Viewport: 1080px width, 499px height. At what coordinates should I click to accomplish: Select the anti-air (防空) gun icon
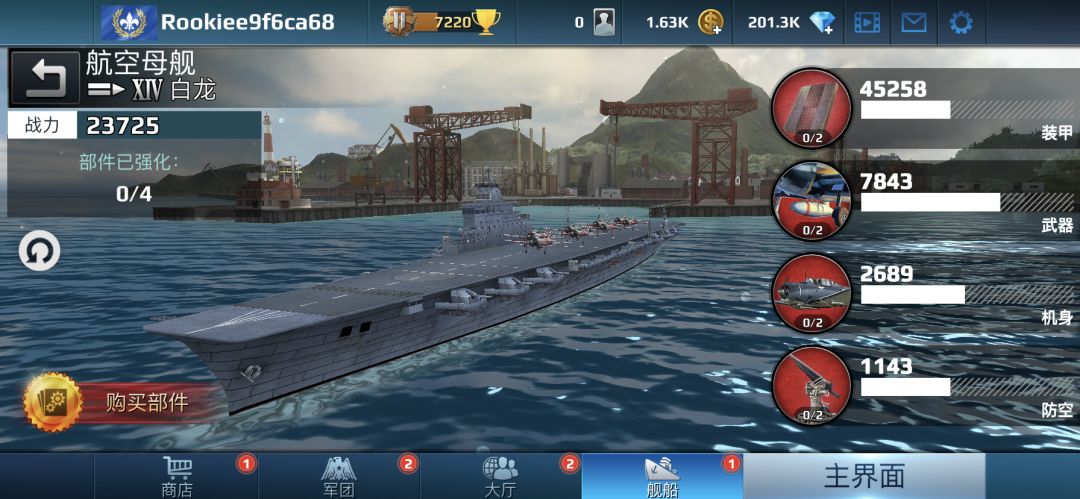click(x=812, y=385)
